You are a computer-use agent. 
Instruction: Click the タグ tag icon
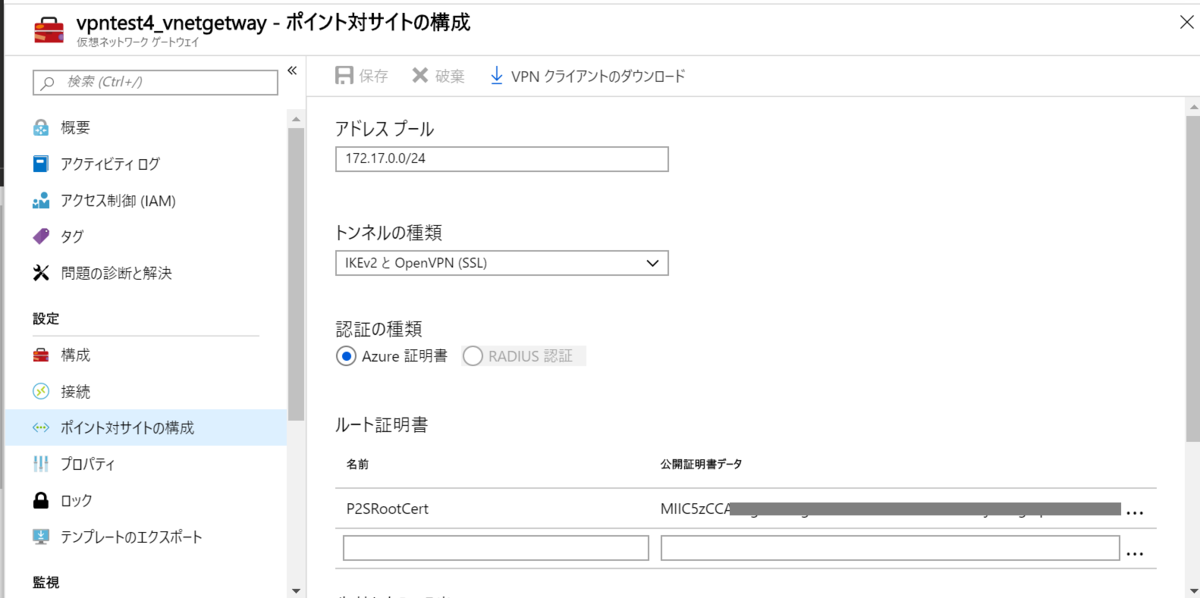point(41,237)
